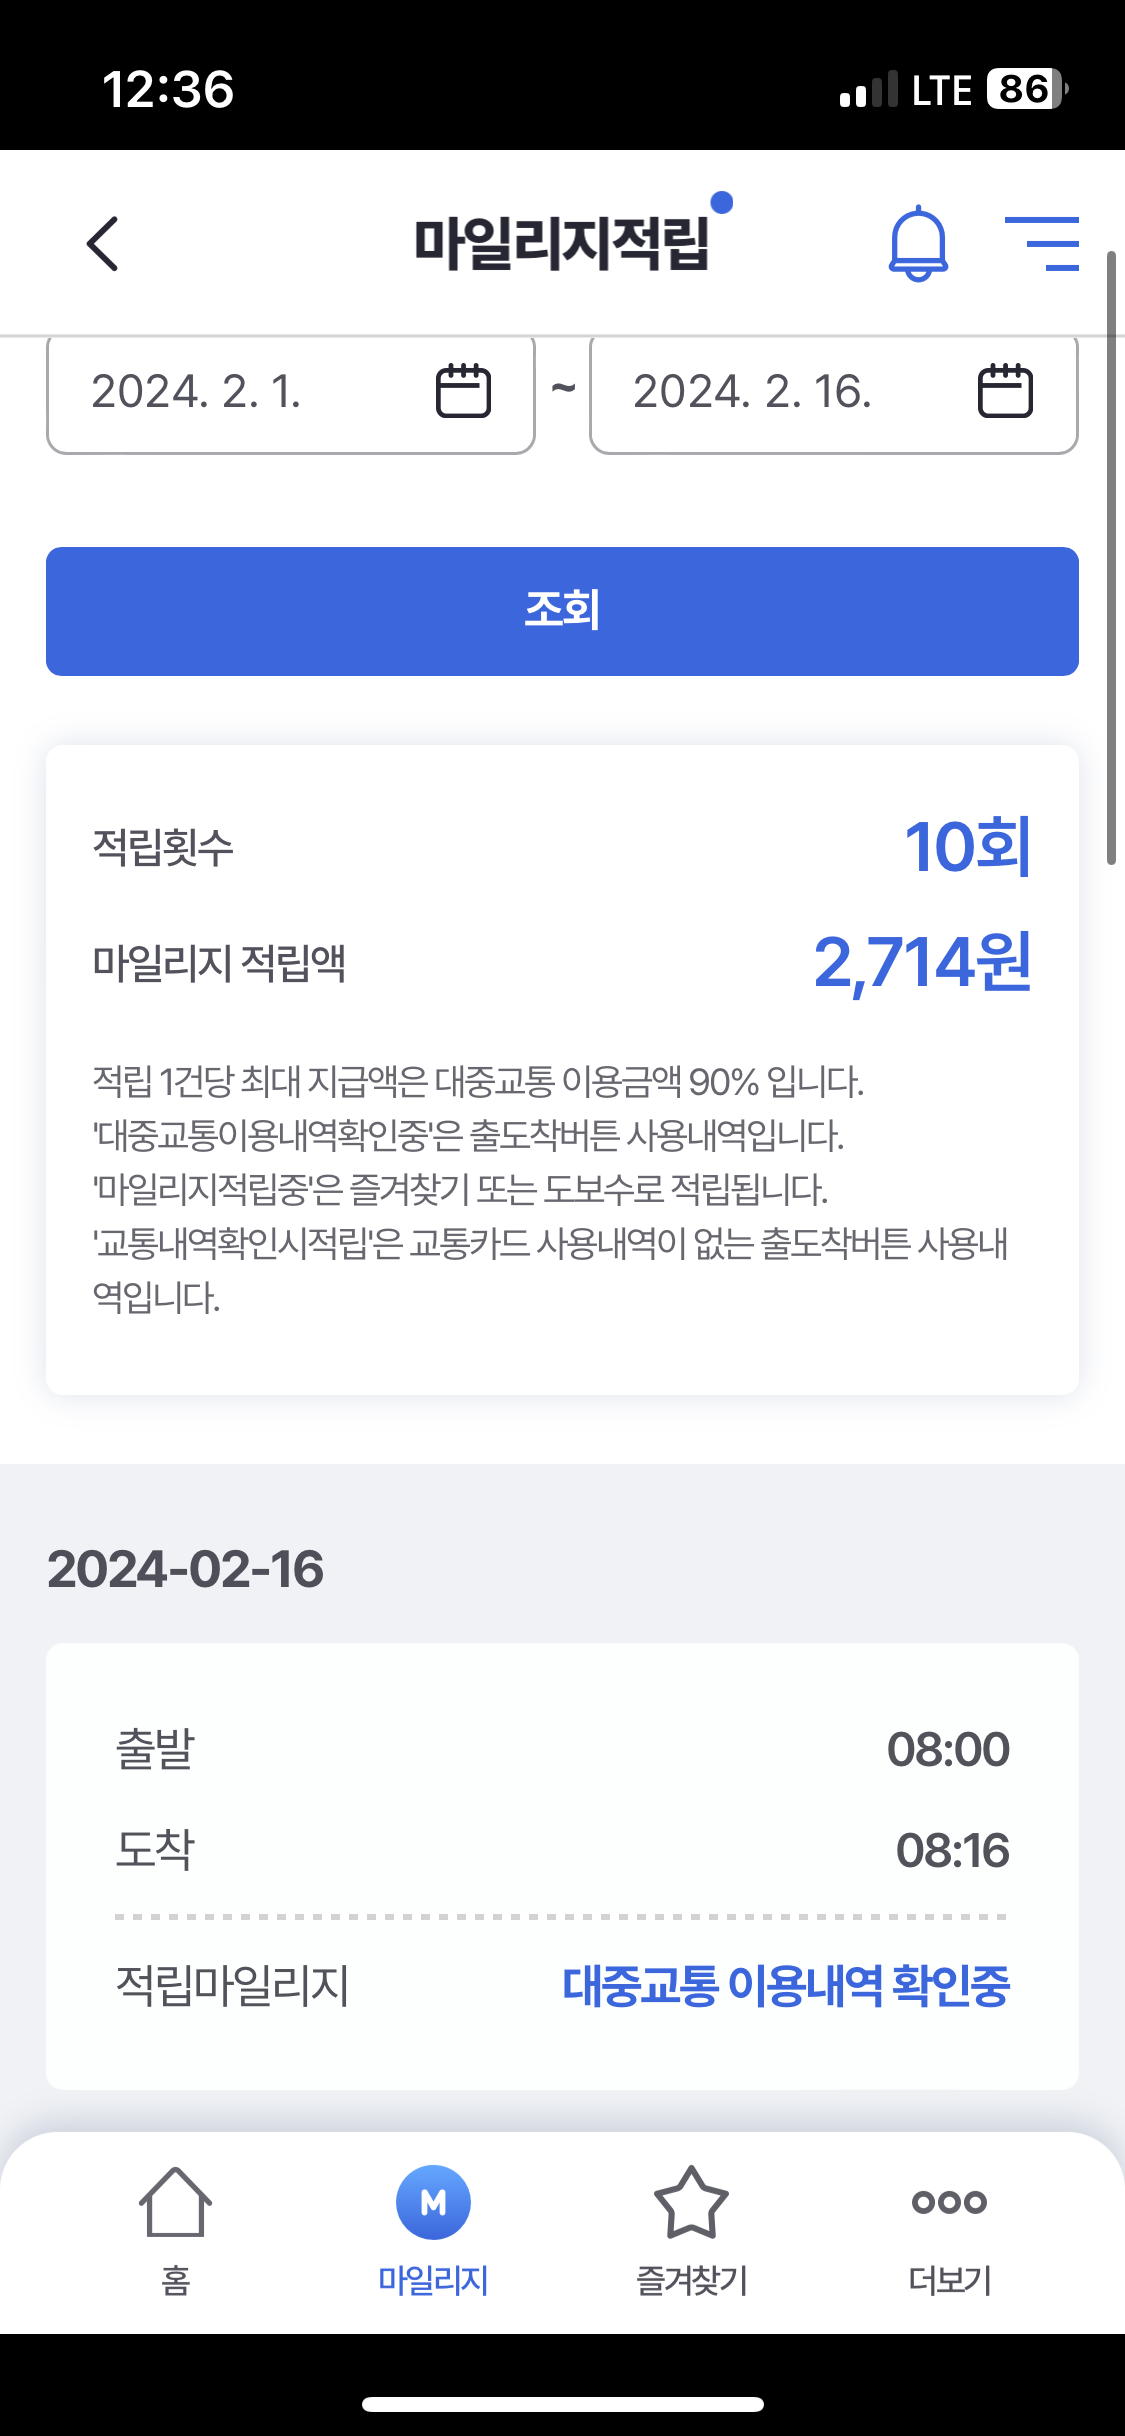This screenshot has width=1125, height=2436.
Task: Tap the favorites star icon
Action: [x=691, y=2202]
